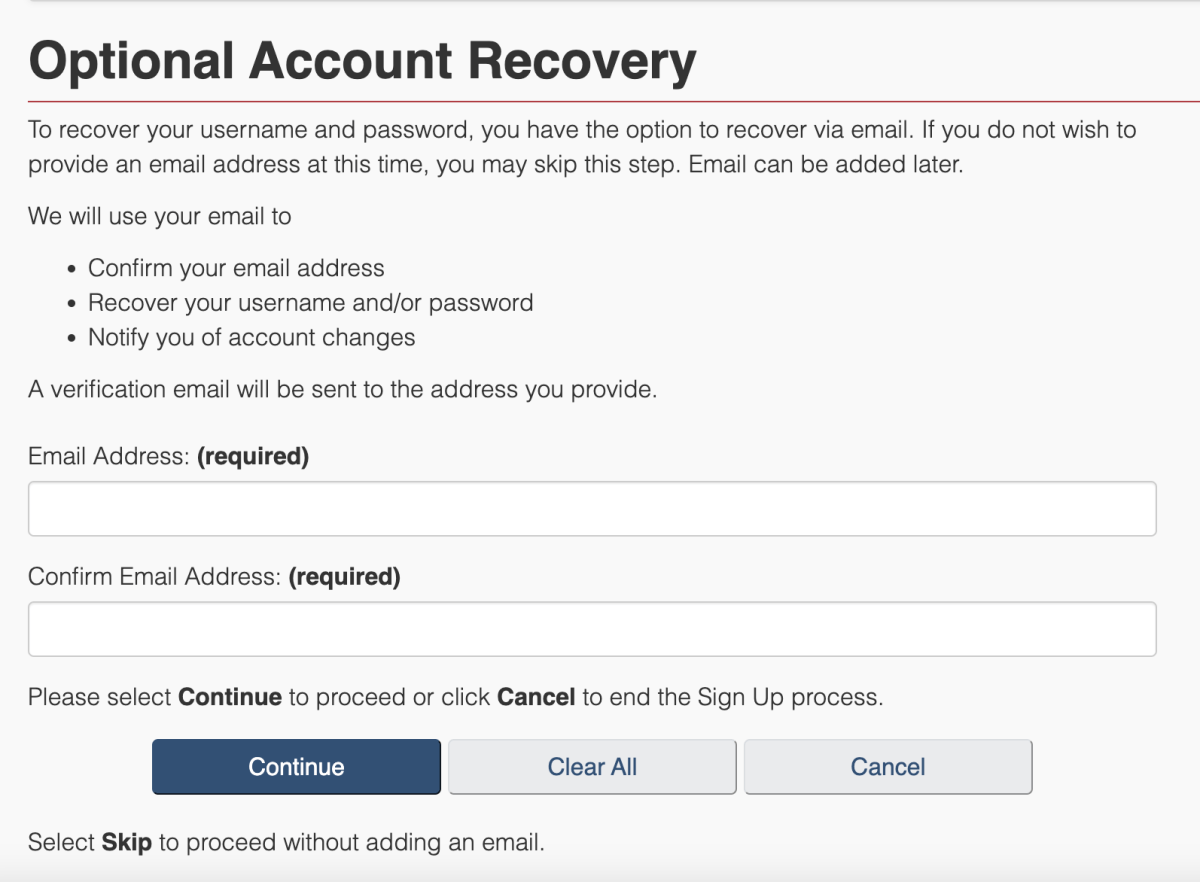Click the Confirm Email Address input field
This screenshot has height=882, width=1200.
(x=592, y=628)
